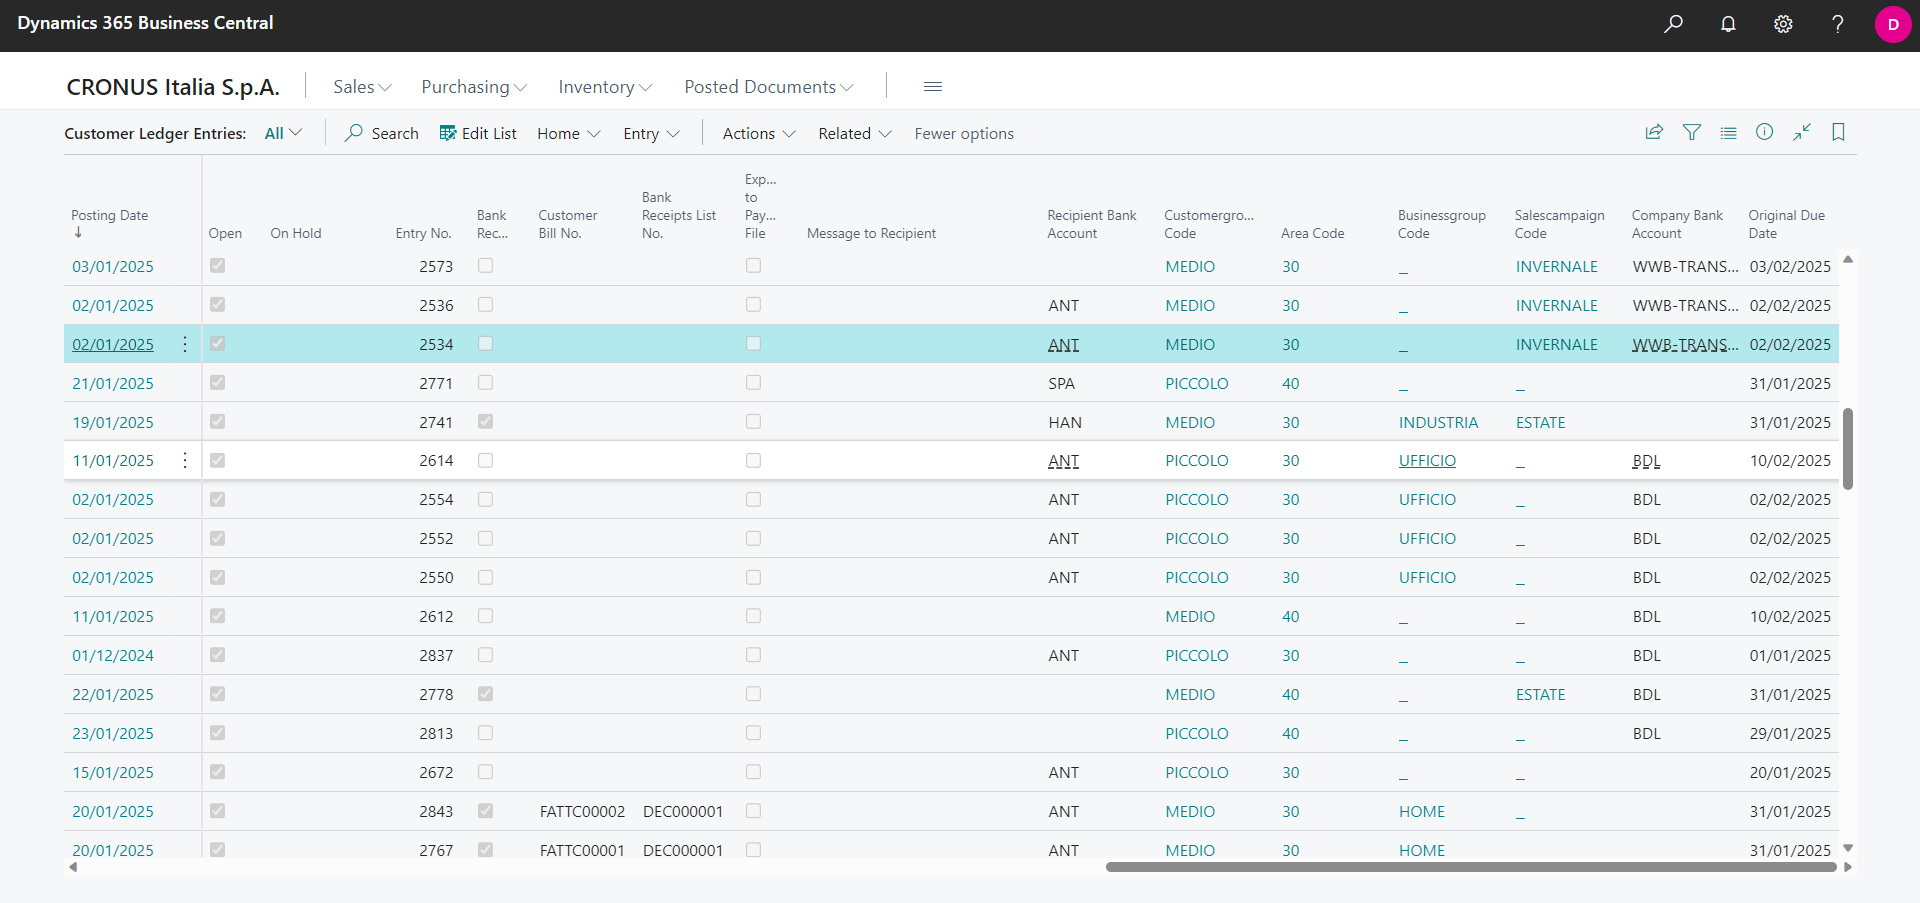Image resolution: width=1920 pixels, height=903 pixels.
Task: Open INVERNALE campaign for entry 2536
Action: [x=1557, y=306]
